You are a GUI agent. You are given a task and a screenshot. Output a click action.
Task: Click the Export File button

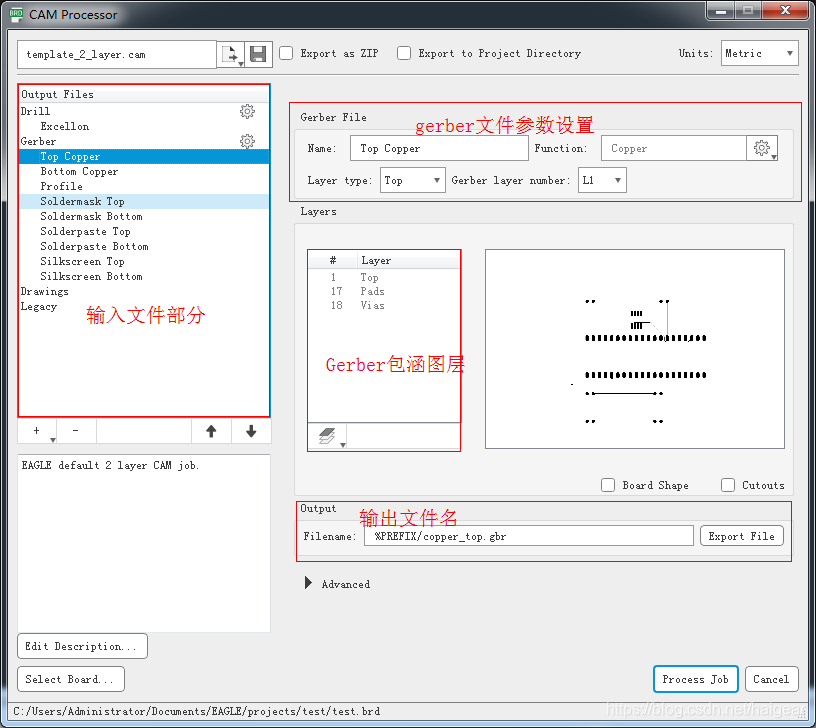741,536
